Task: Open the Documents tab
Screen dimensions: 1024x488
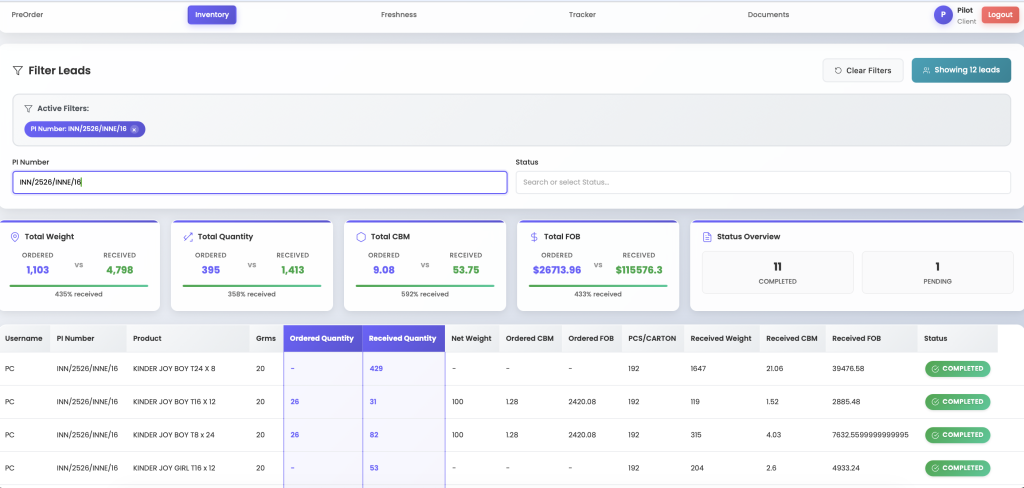Action: (768, 15)
